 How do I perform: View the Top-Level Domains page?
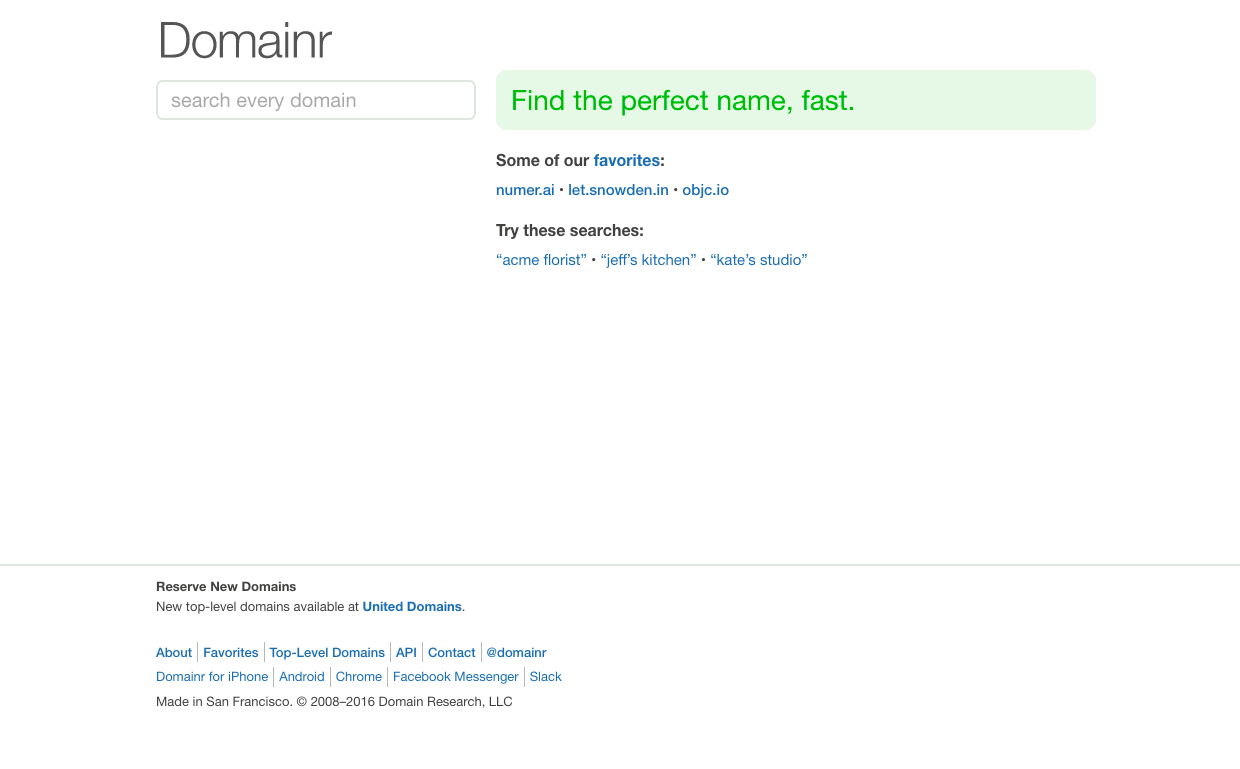(x=327, y=653)
